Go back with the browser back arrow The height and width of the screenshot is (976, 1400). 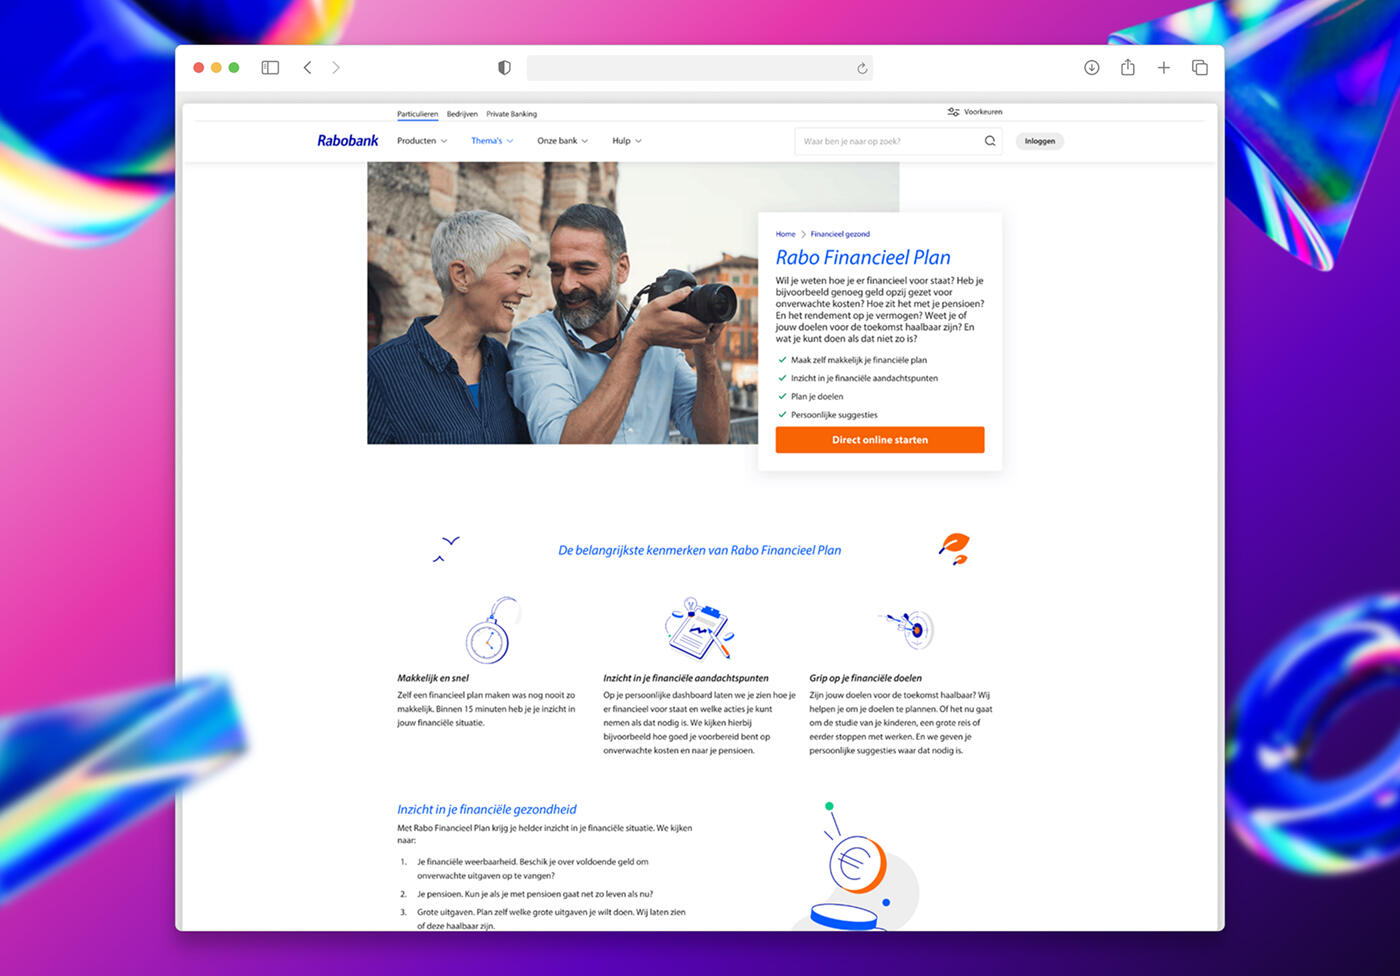click(x=308, y=68)
